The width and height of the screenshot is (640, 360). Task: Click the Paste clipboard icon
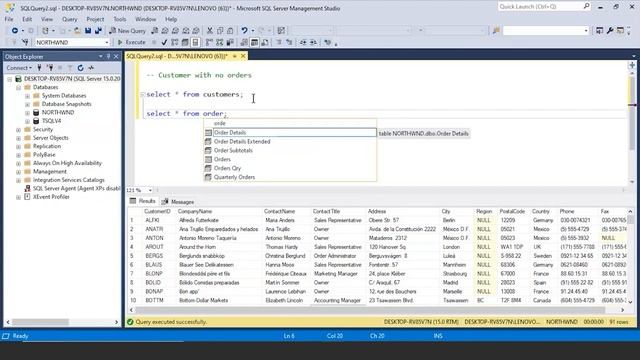click(230, 31)
